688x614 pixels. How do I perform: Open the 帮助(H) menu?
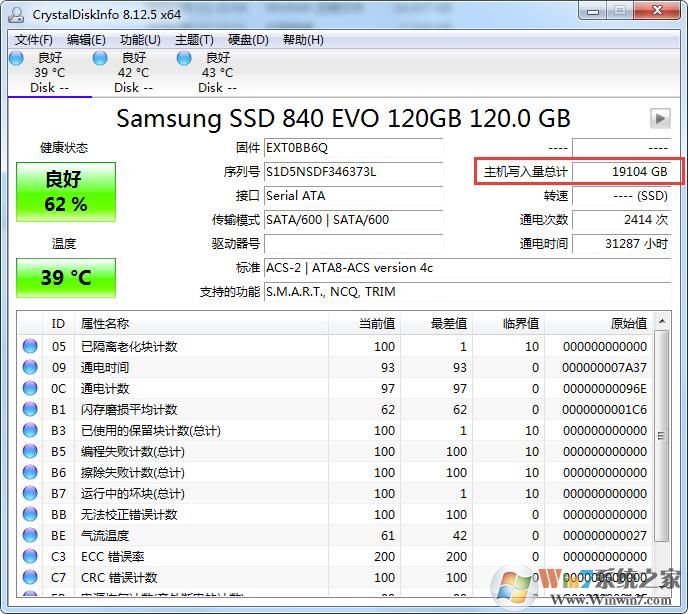(303, 40)
